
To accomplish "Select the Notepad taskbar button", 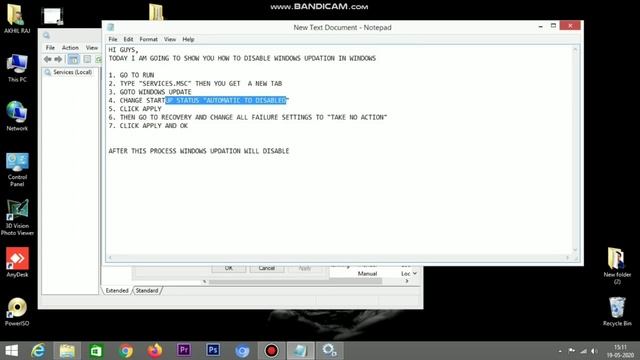I will coord(300,351).
